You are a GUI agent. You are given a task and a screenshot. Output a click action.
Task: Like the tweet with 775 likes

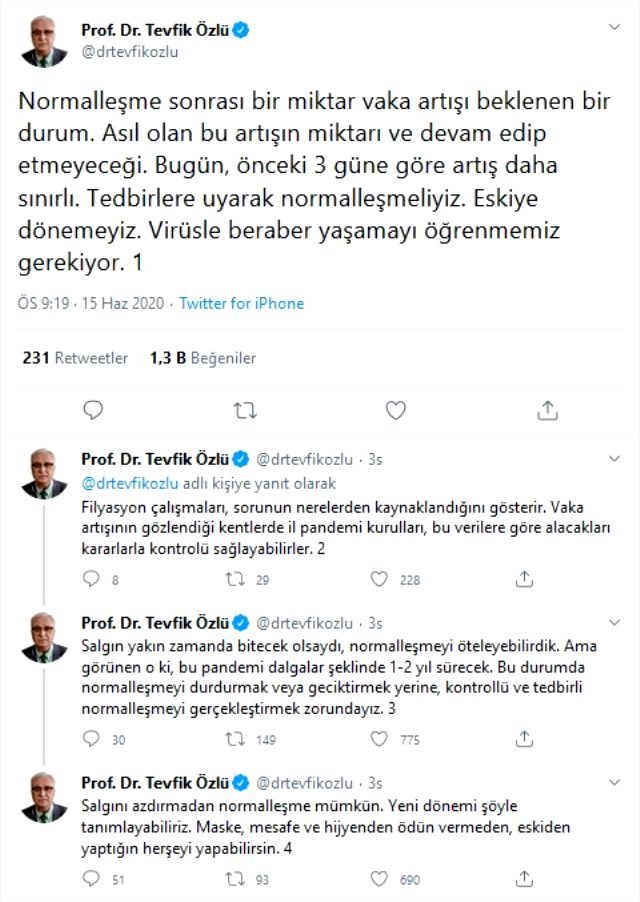(379, 739)
